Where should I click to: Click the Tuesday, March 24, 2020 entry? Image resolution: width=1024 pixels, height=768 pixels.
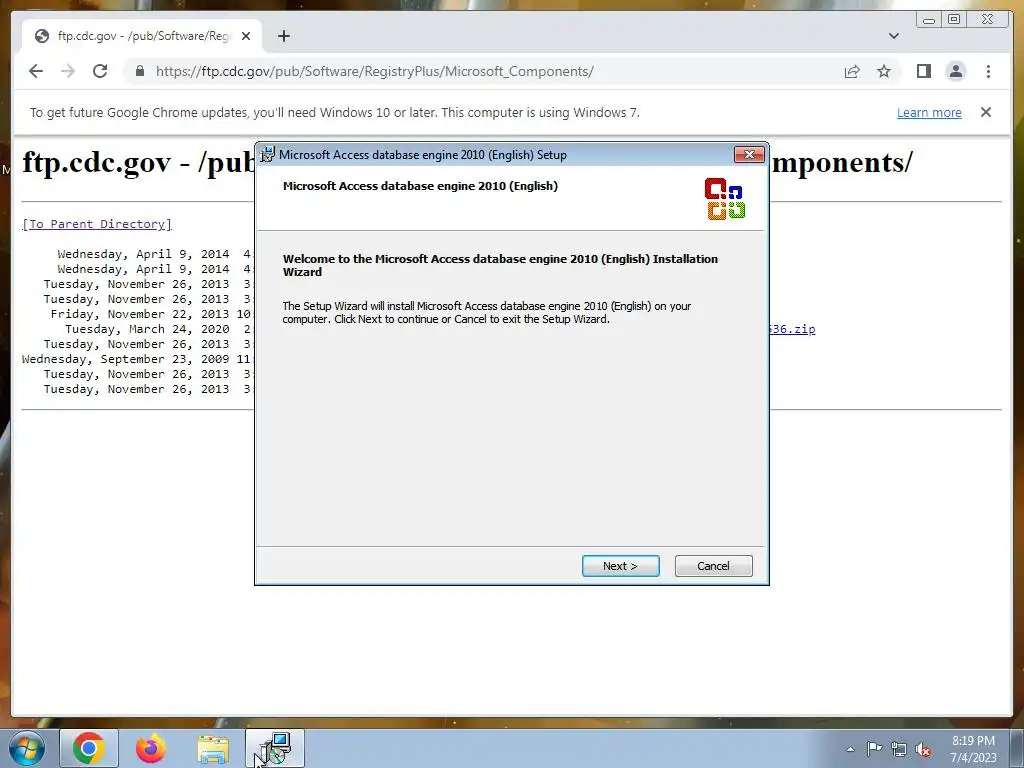click(147, 329)
